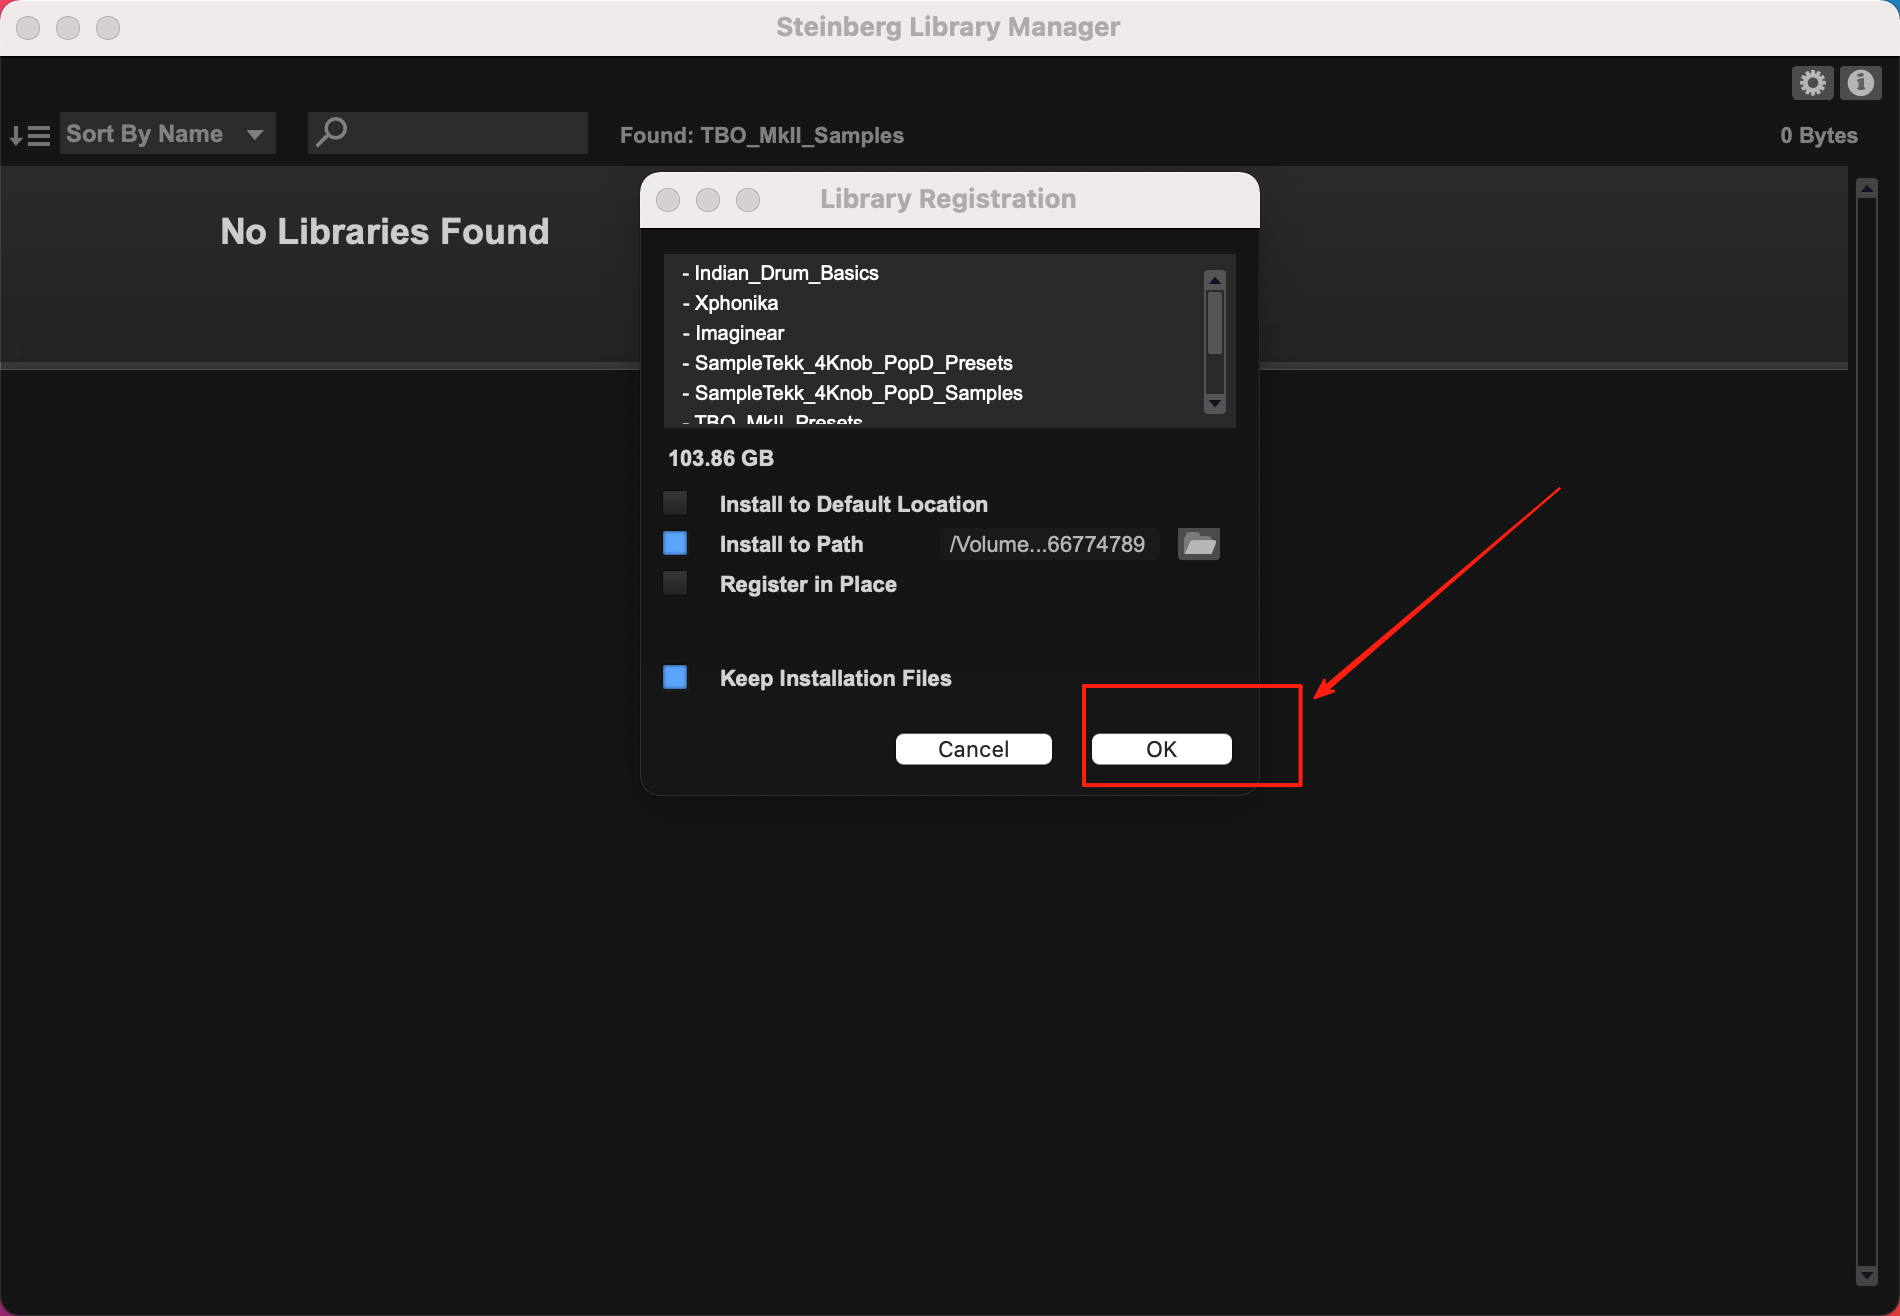The height and width of the screenshot is (1316, 1900).
Task: Browse for install path with folder icon
Action: pyautogui.click(x=1199, y=544)
